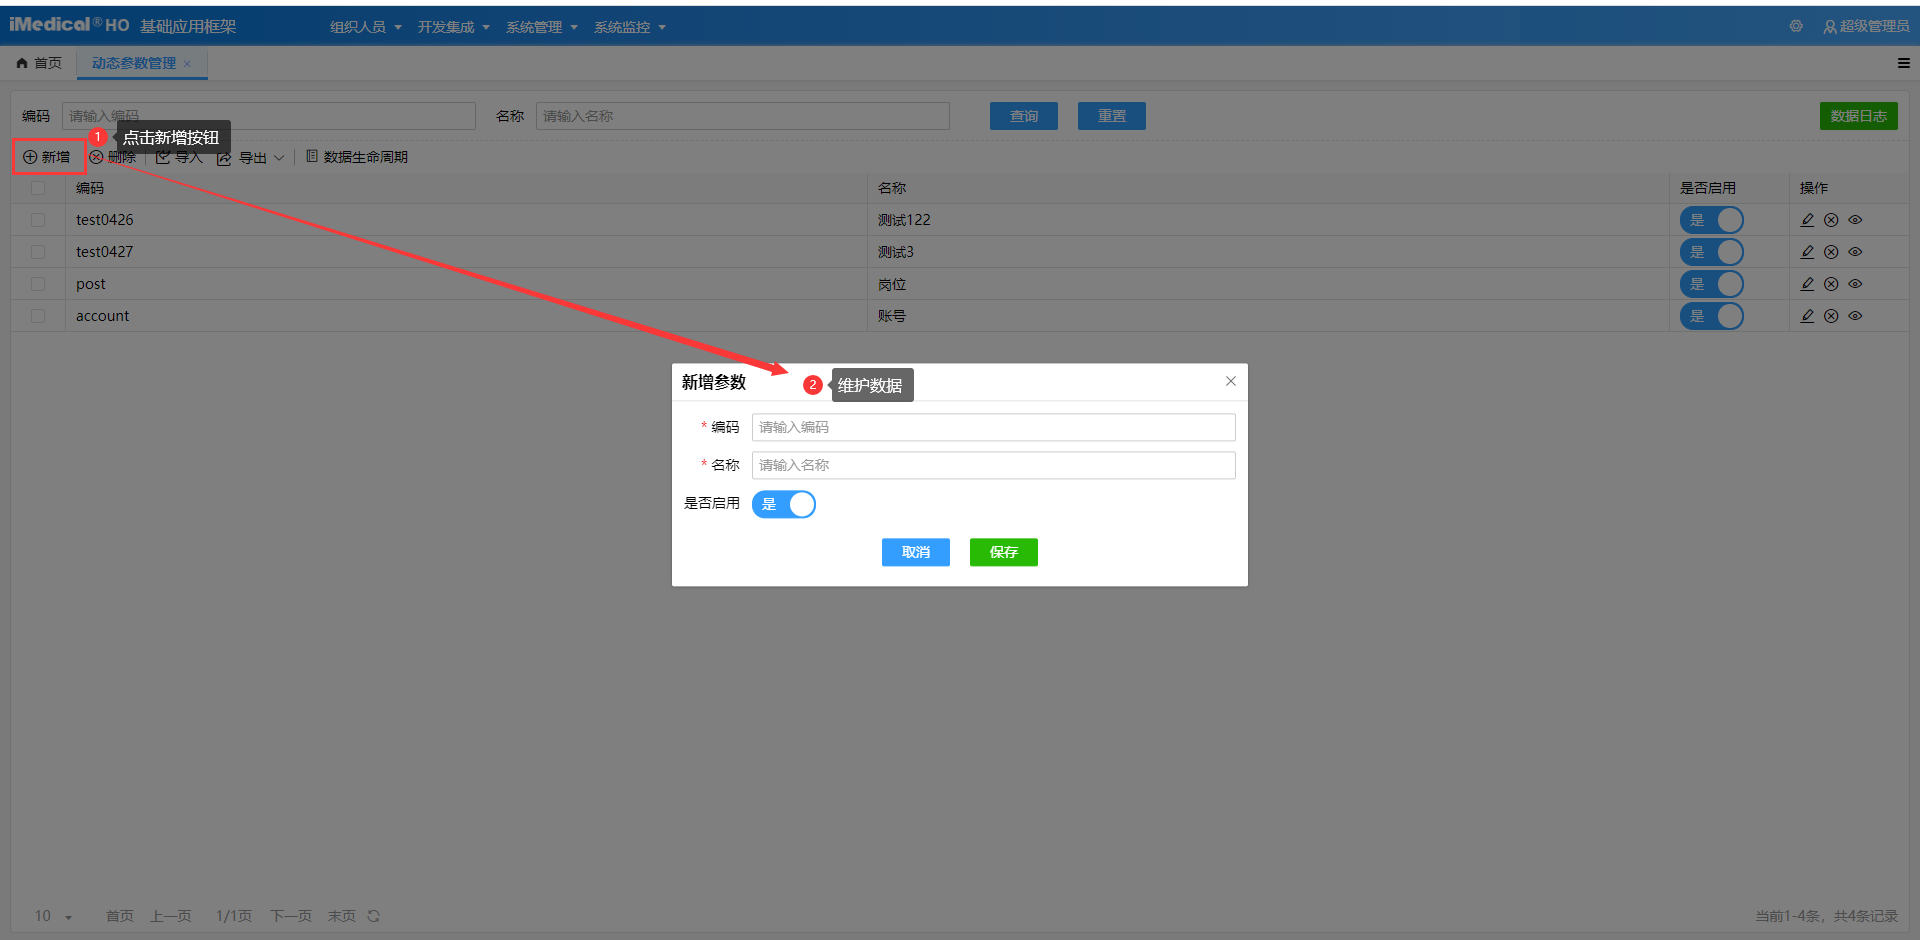Expand the 系统管理 menu

pyautogui.click(x=541, y=27)
